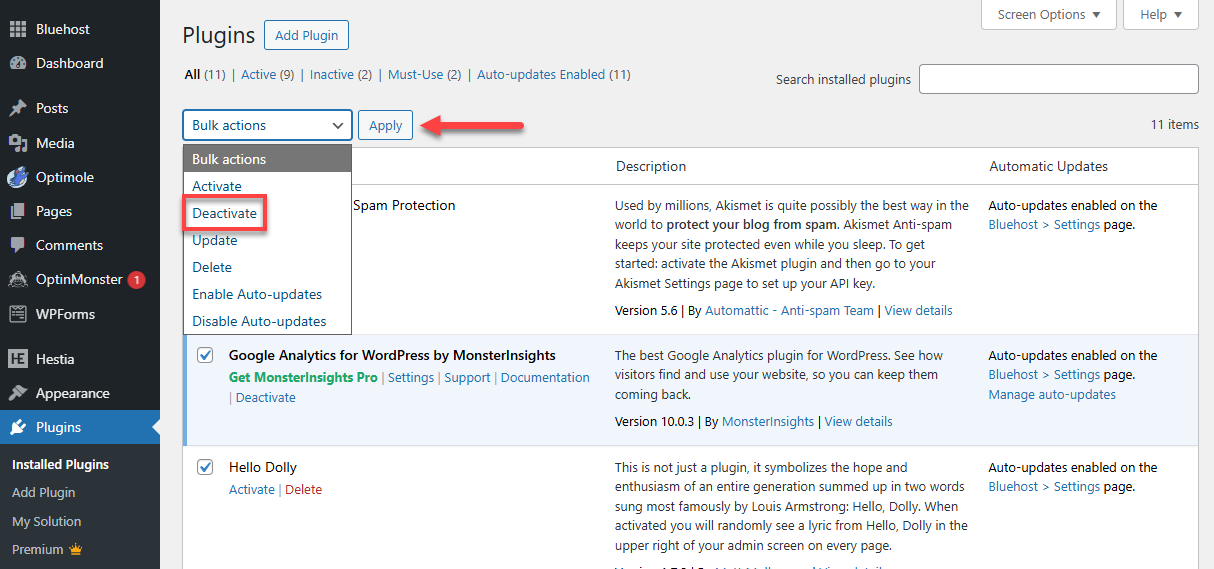Image resolution: width=1214 pixels, height=569 pixels.
Task: Open Add Plugin submenu item in sidebar
Action: [43, 492]
